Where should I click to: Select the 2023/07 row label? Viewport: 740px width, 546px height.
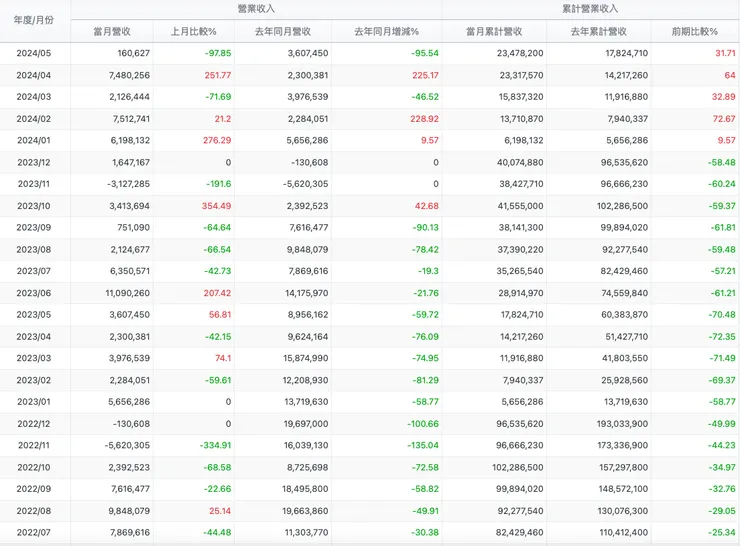(34, 271)
